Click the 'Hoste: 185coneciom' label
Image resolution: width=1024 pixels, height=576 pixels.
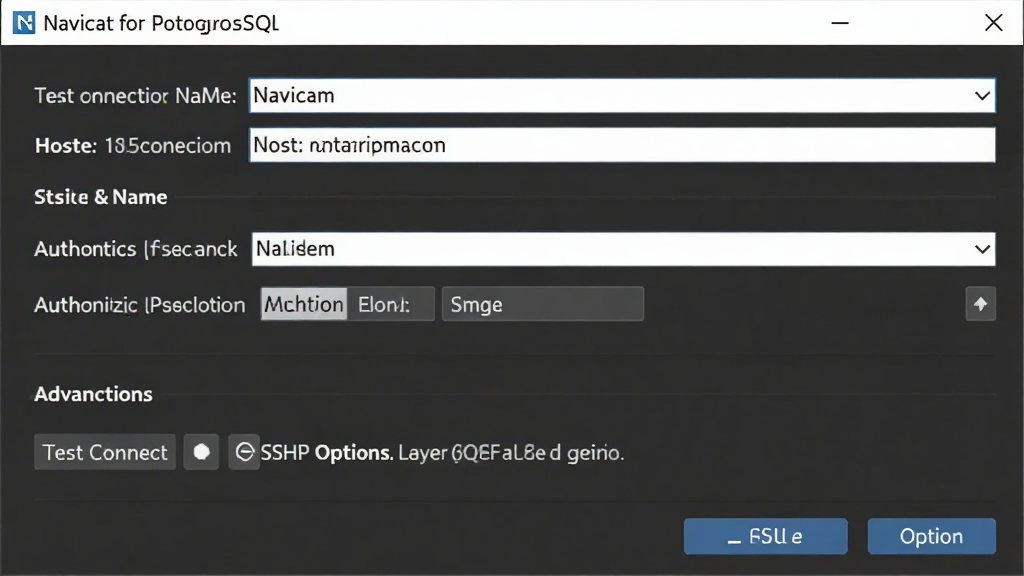[133, 146]
